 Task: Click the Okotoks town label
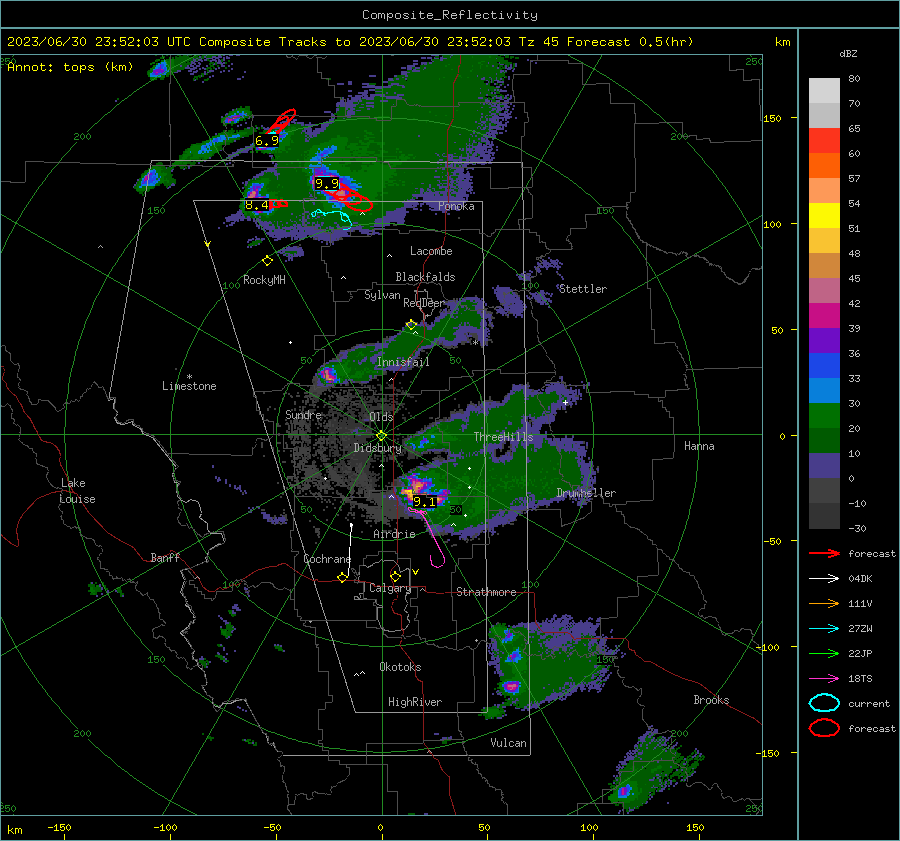400,667
